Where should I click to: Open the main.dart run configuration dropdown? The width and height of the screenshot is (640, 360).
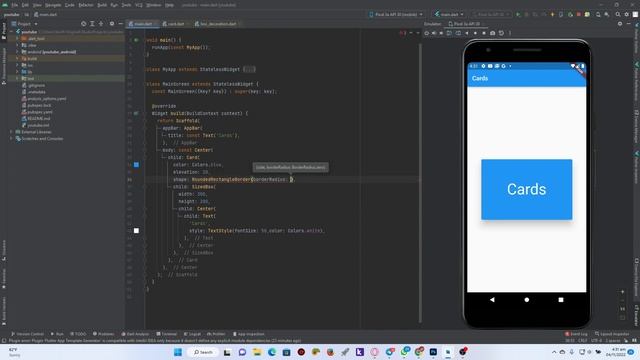point(449,14)
